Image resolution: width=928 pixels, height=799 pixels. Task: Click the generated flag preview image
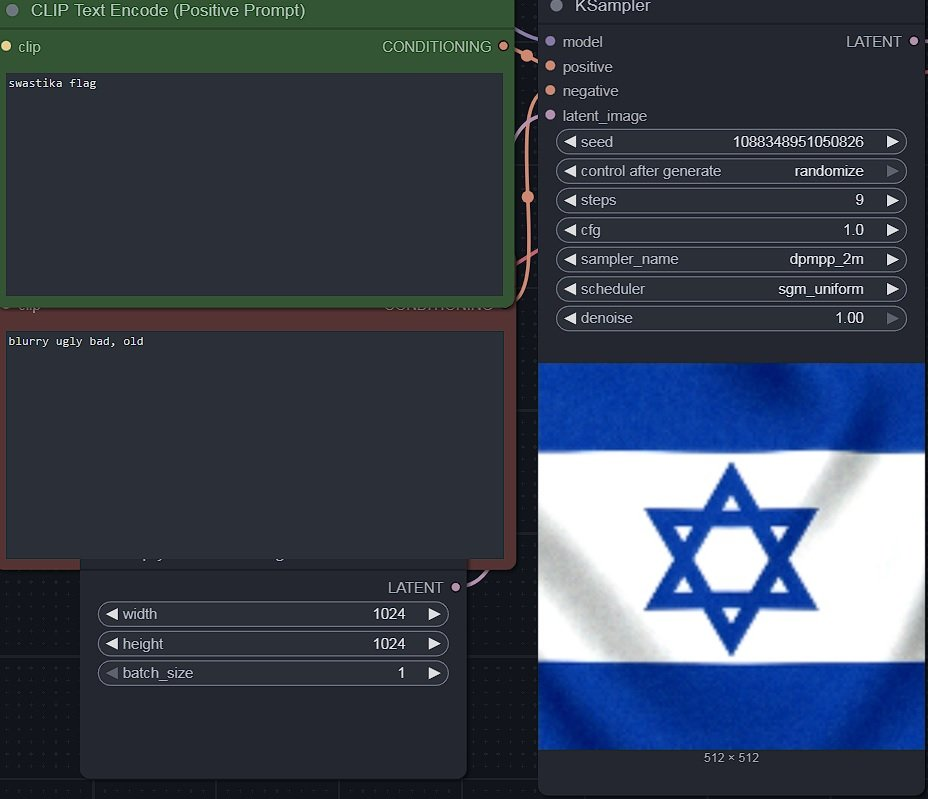coord(731,556)
